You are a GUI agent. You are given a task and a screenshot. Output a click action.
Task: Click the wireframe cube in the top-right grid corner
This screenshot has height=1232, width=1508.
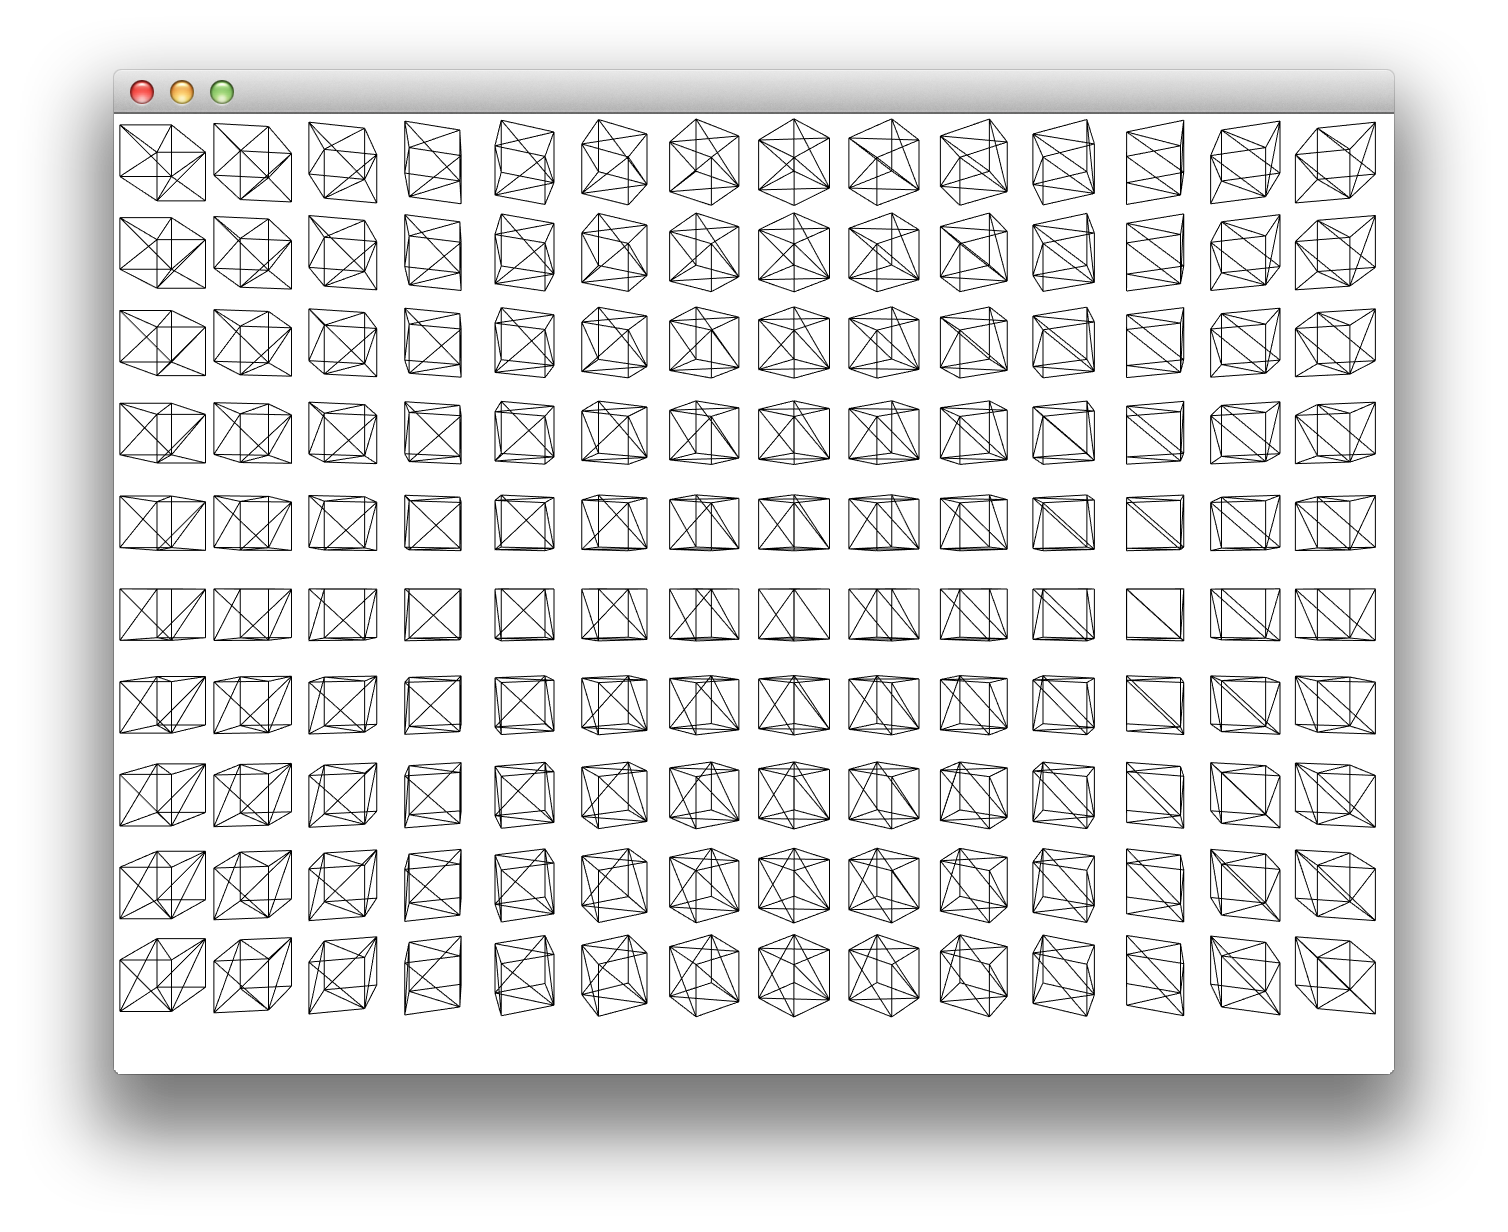click(x=1335, y=163)
